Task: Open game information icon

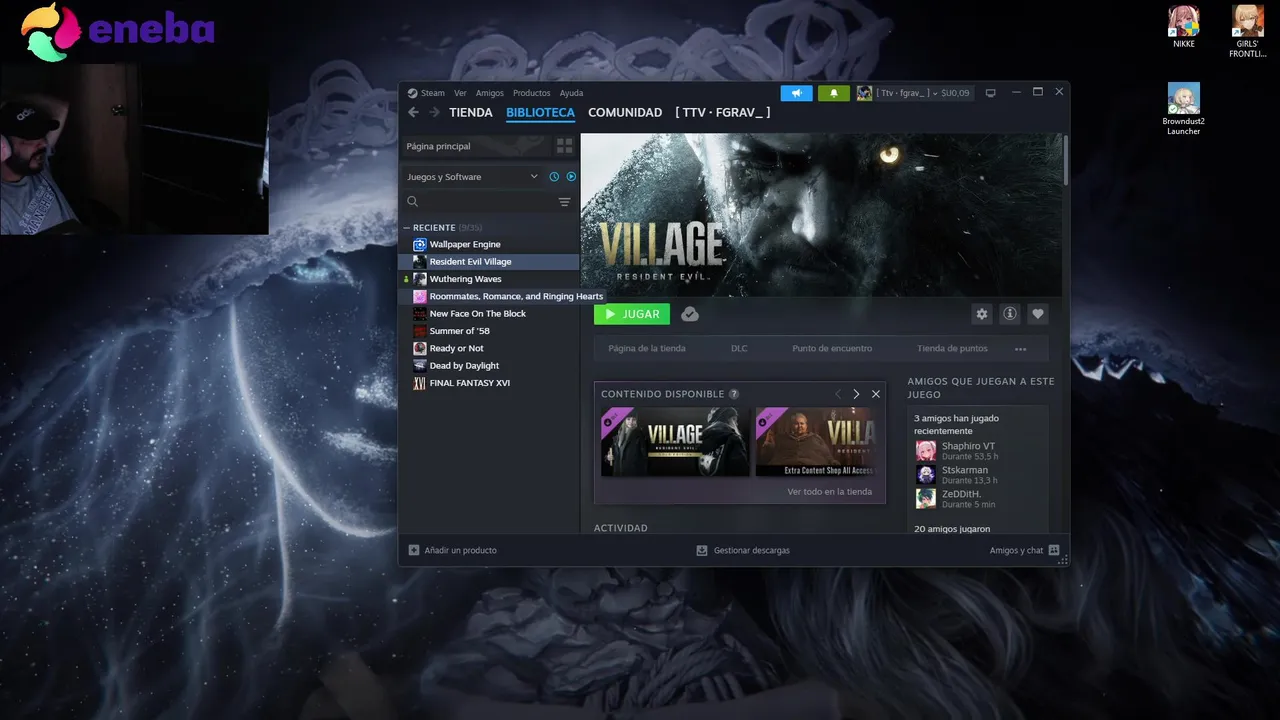Action: tap(1010, 314)
